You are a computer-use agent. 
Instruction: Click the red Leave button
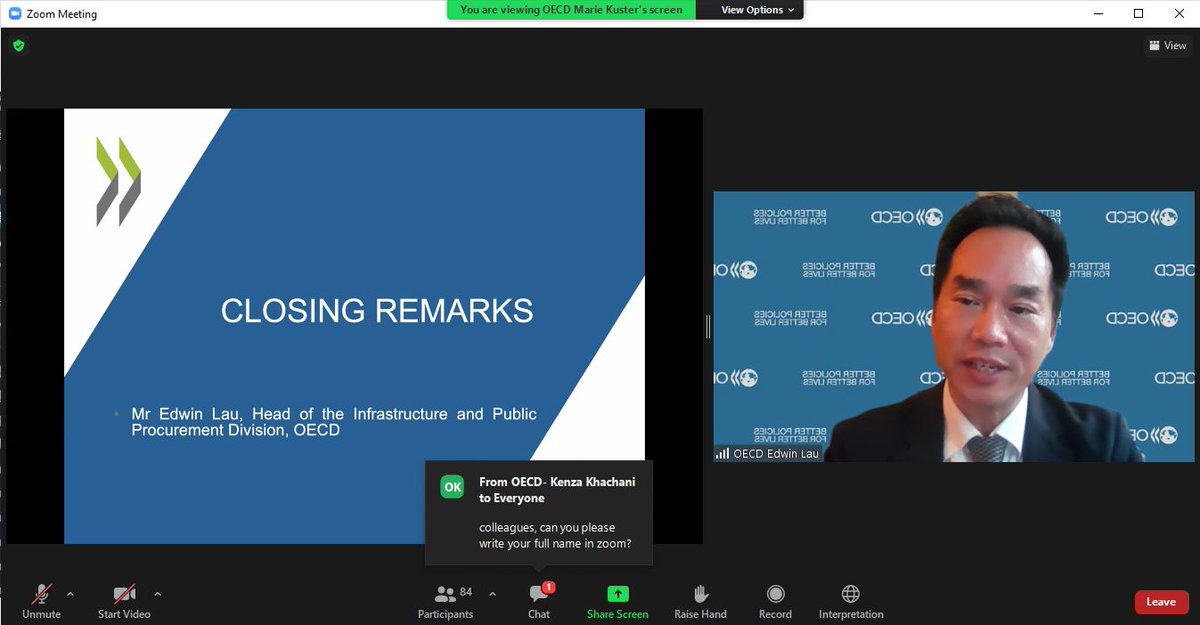pyautogui.click(x=1161, y=602)
